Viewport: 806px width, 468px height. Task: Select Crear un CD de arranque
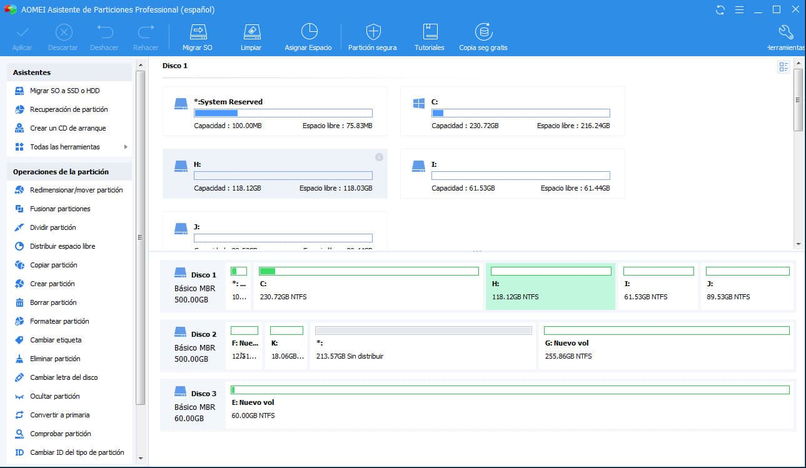67,128
